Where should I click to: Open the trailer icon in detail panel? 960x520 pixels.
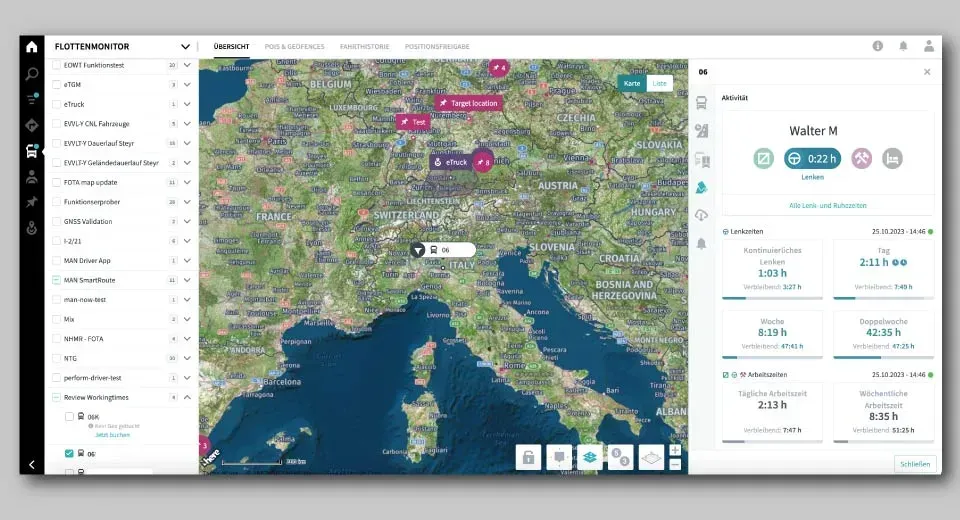tap(702, 160)
